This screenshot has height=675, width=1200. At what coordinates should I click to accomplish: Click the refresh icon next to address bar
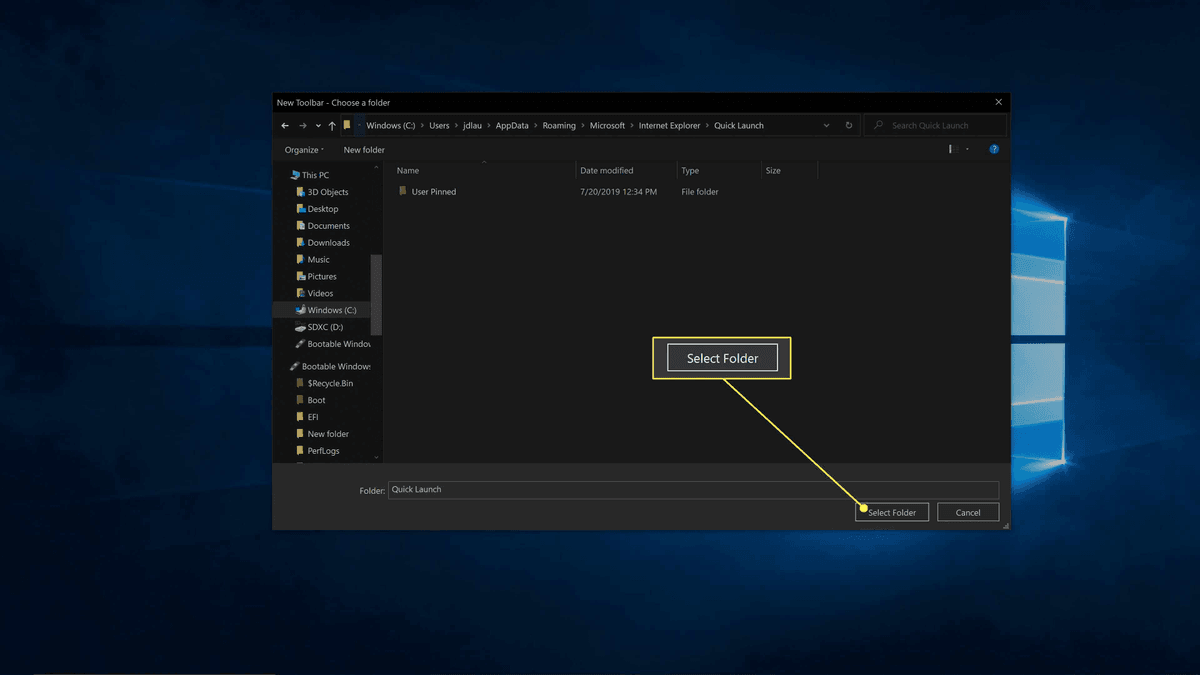coord(849,125)
